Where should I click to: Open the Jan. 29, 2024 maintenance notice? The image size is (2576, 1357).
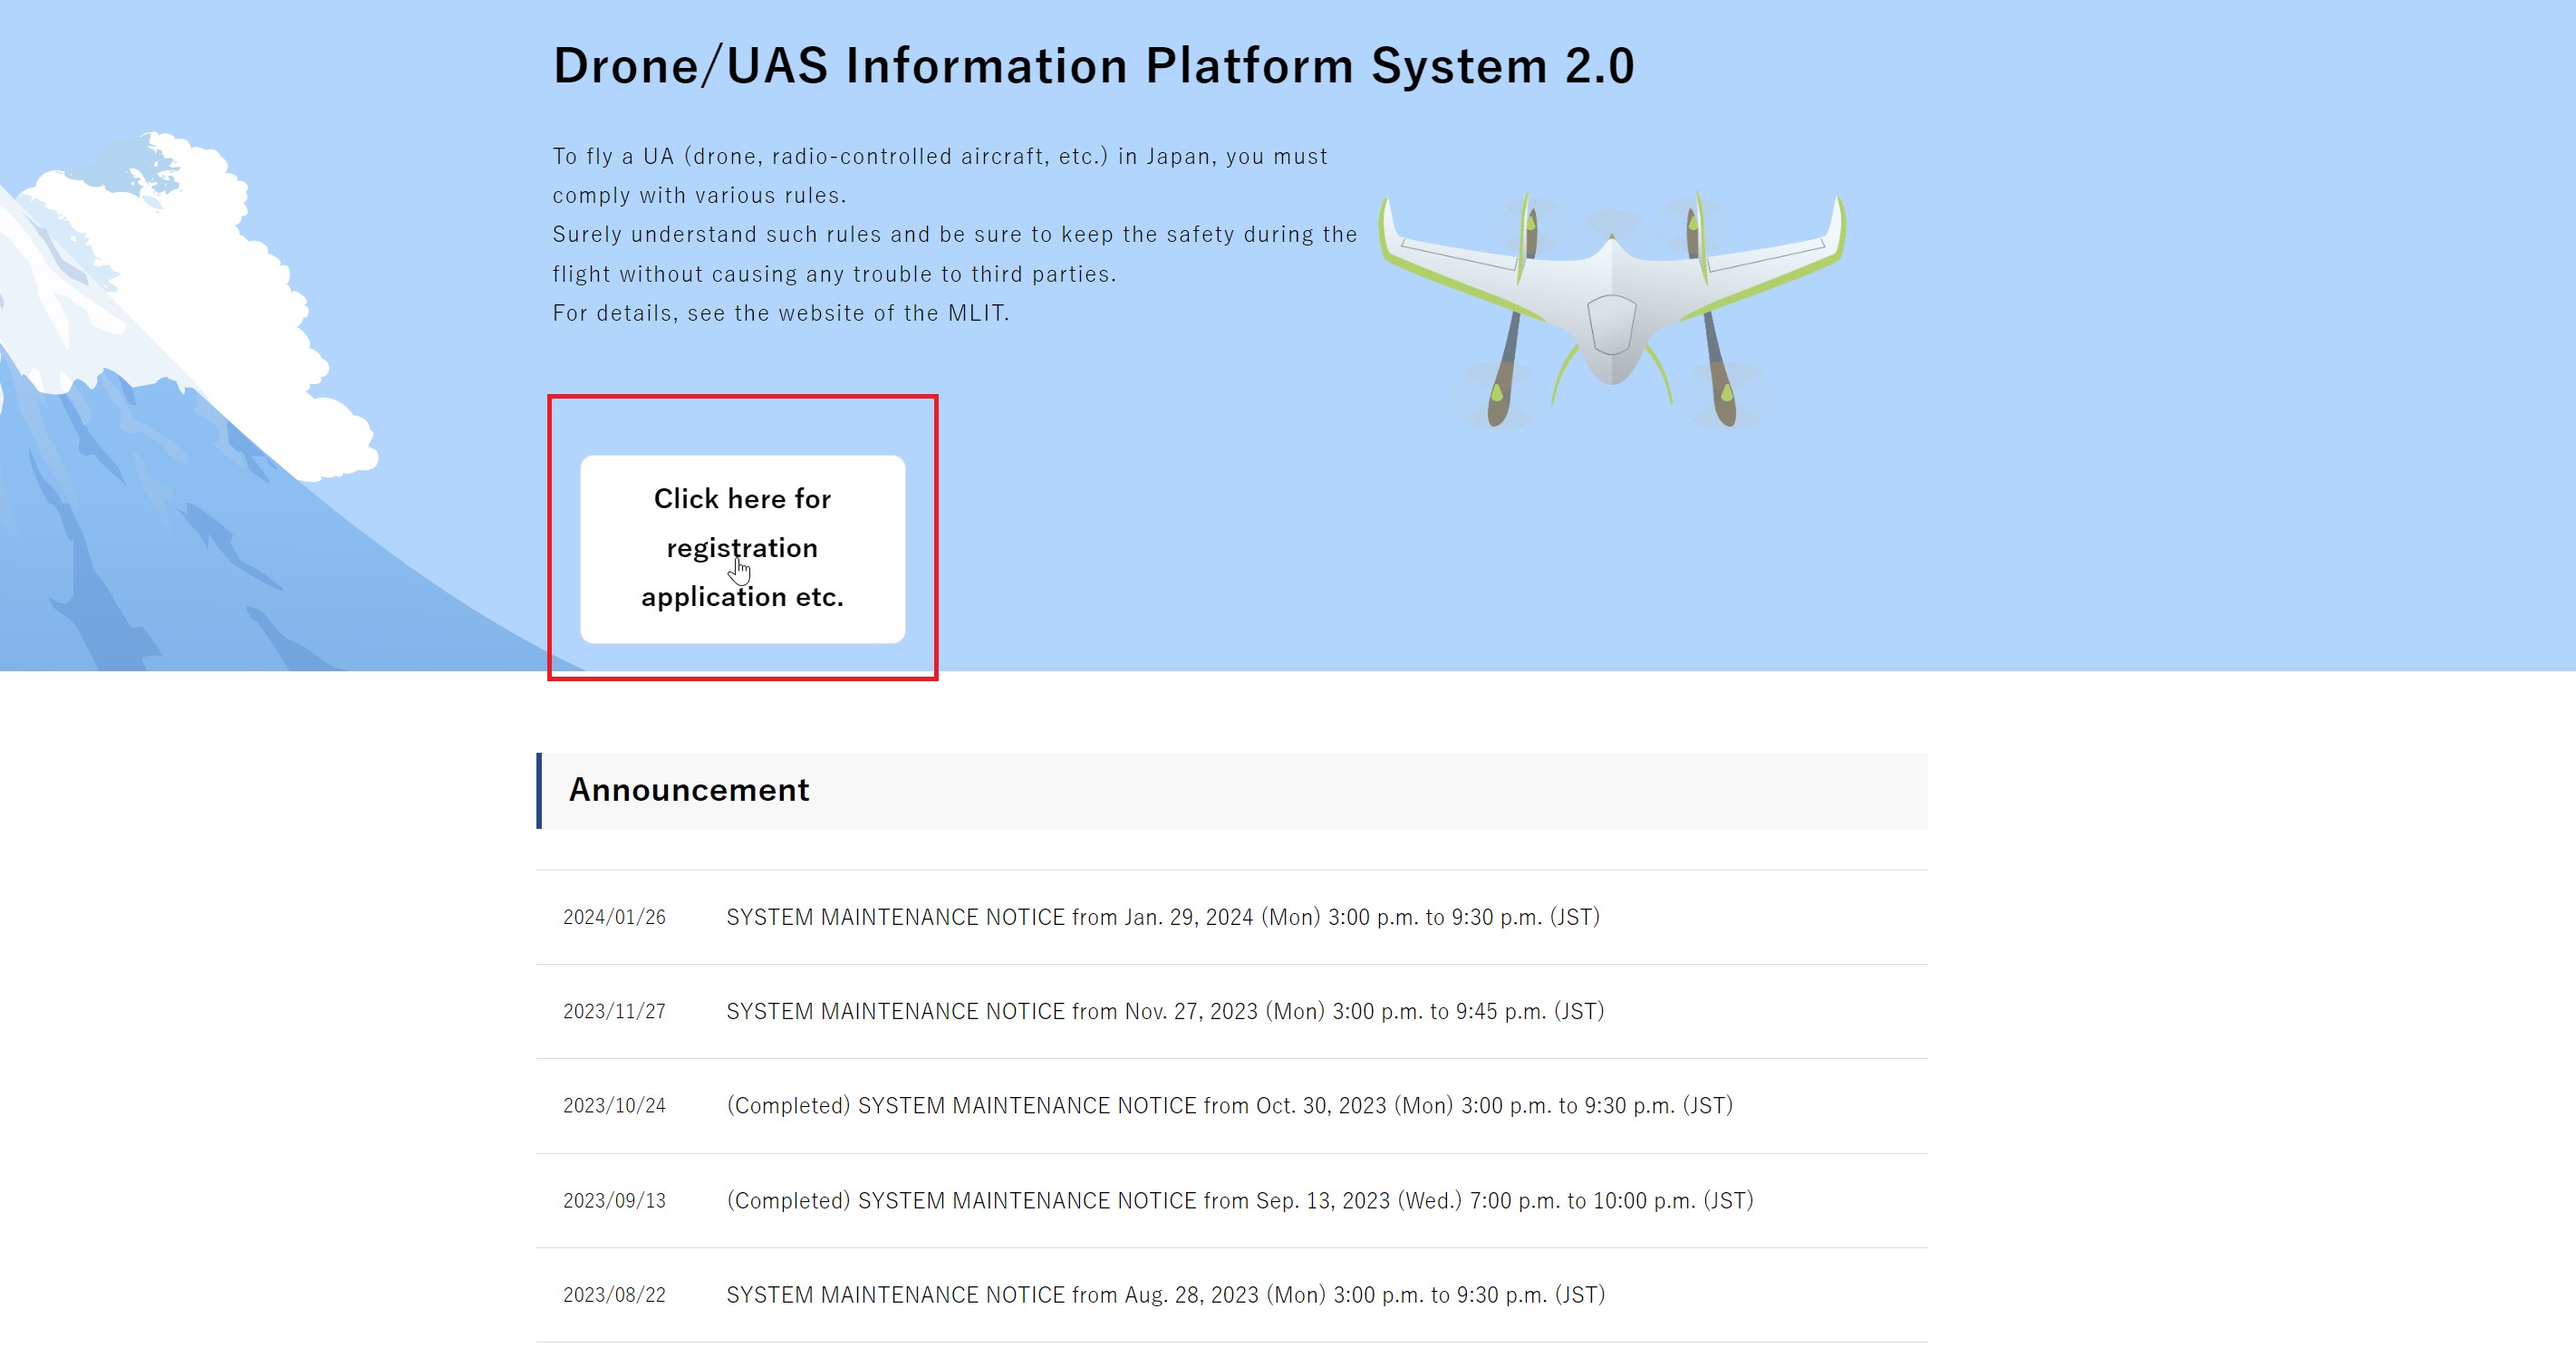[x=1162, y=917]
